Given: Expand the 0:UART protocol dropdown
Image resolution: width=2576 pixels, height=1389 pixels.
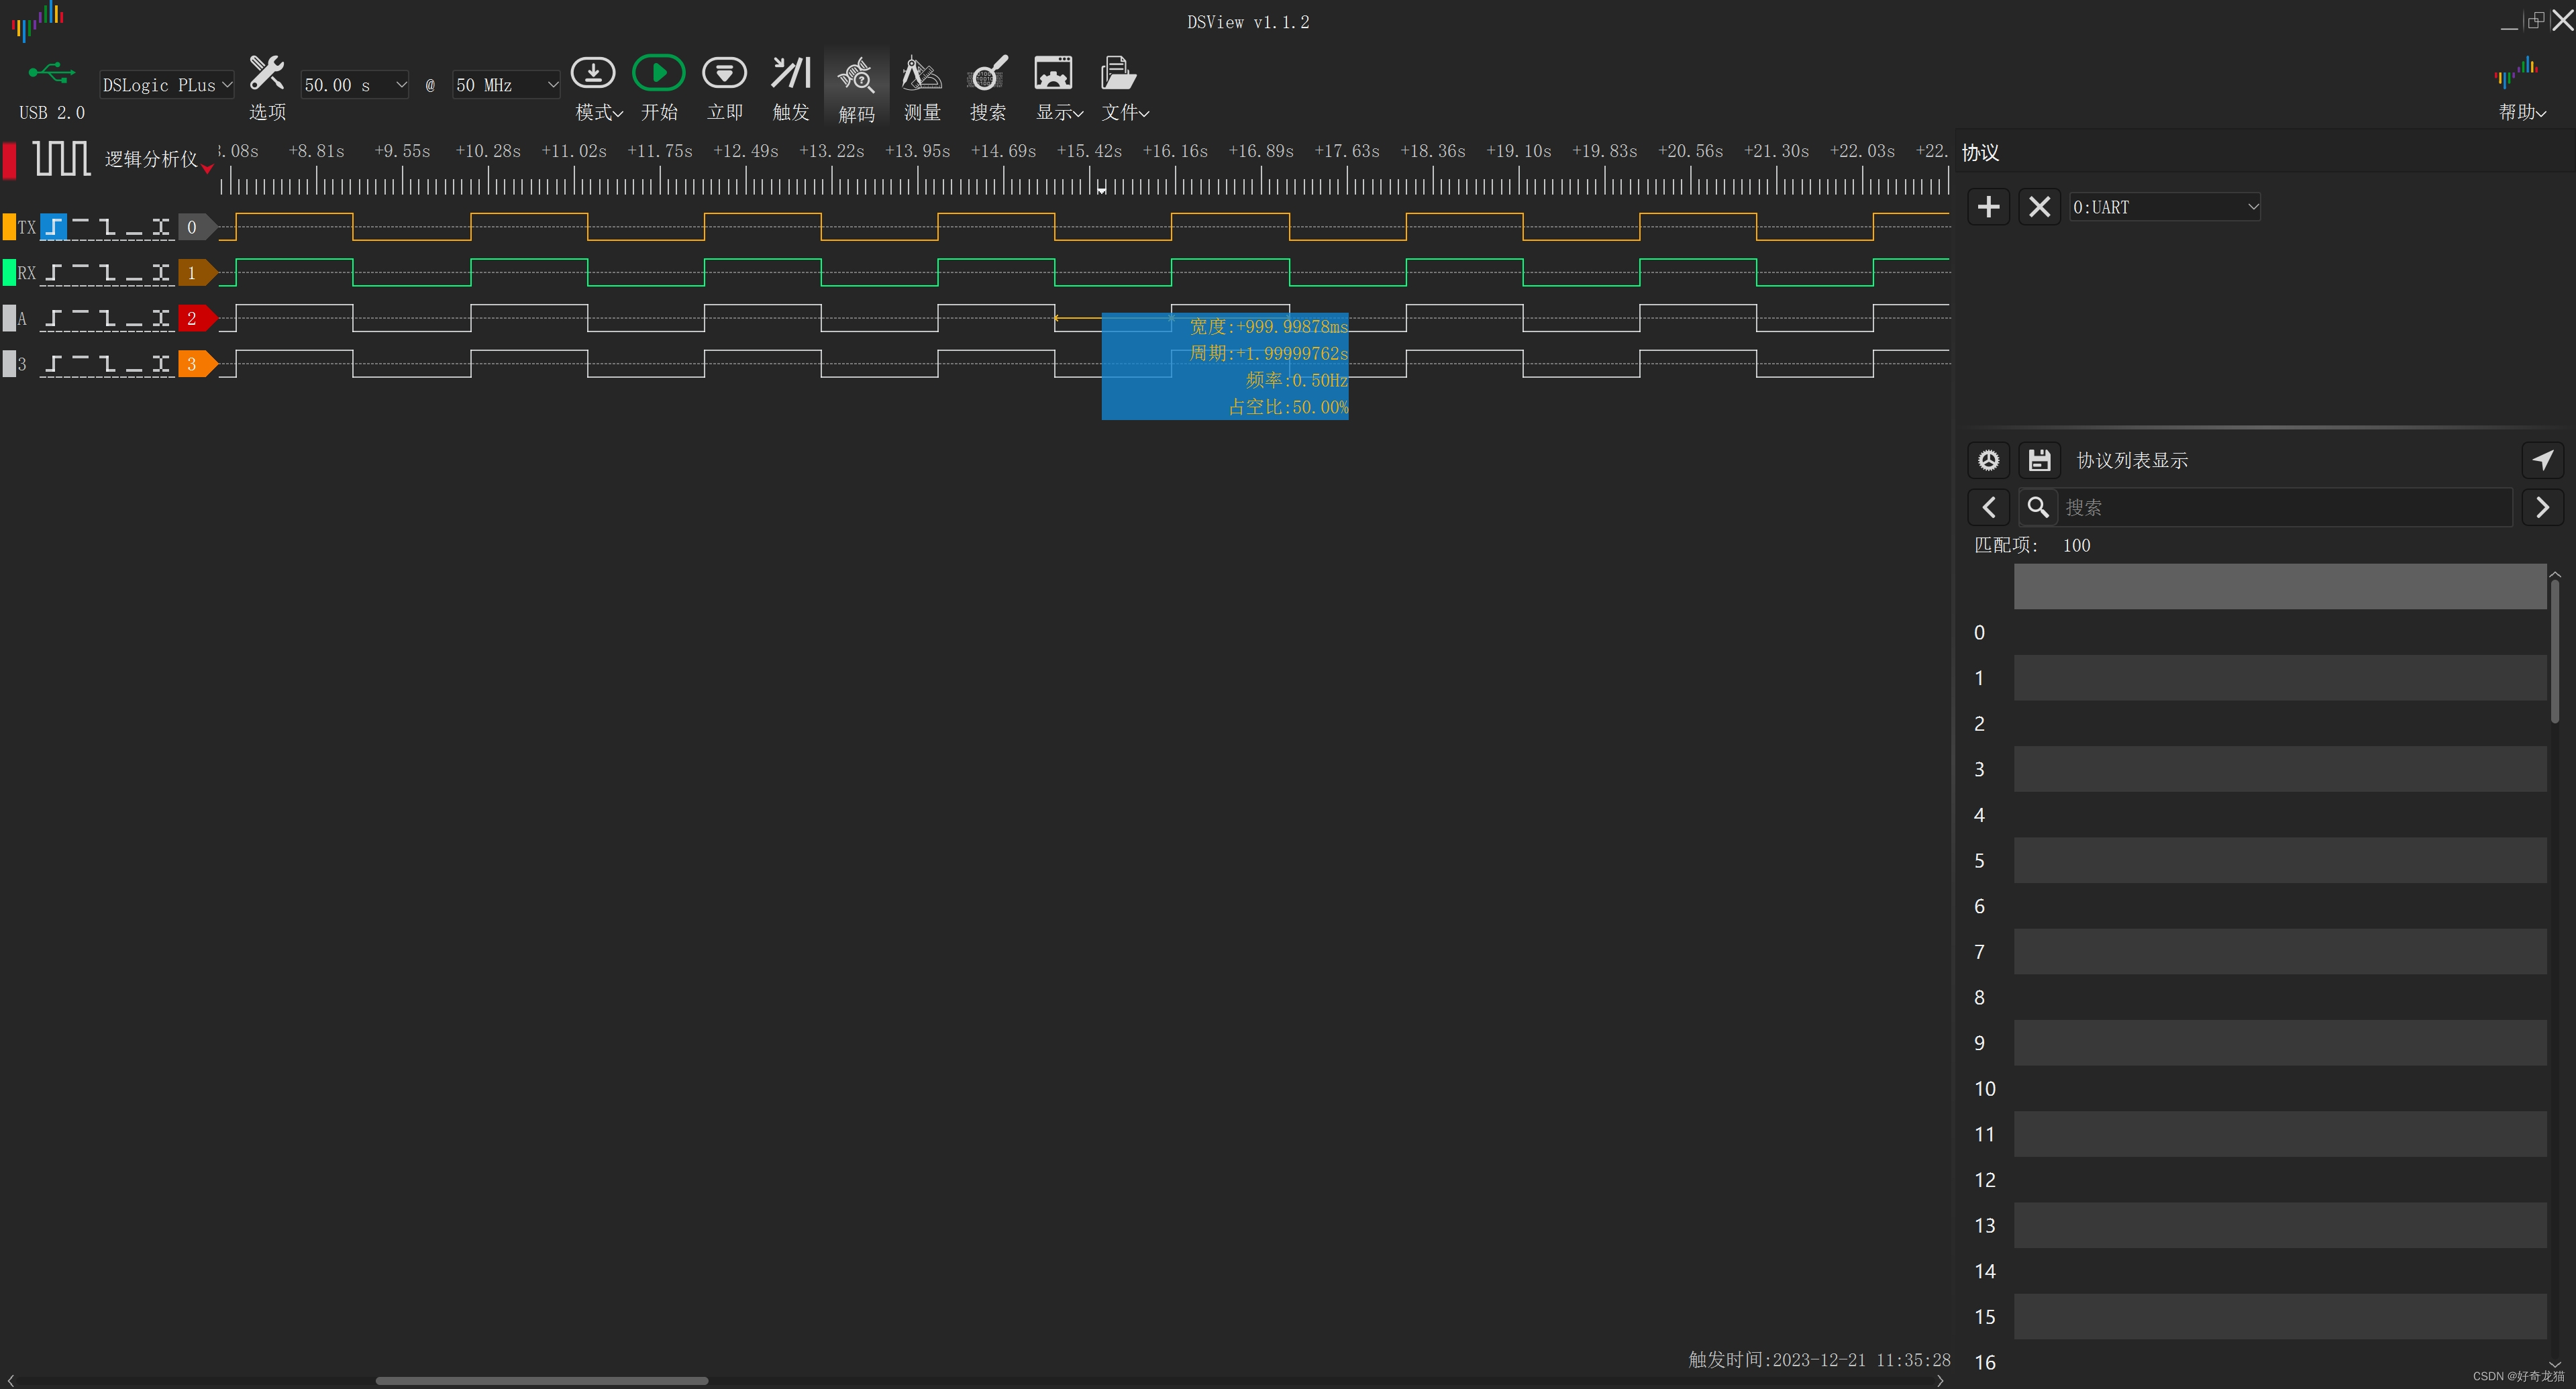Looking at the screenshot, I should tap(2165, 207).
